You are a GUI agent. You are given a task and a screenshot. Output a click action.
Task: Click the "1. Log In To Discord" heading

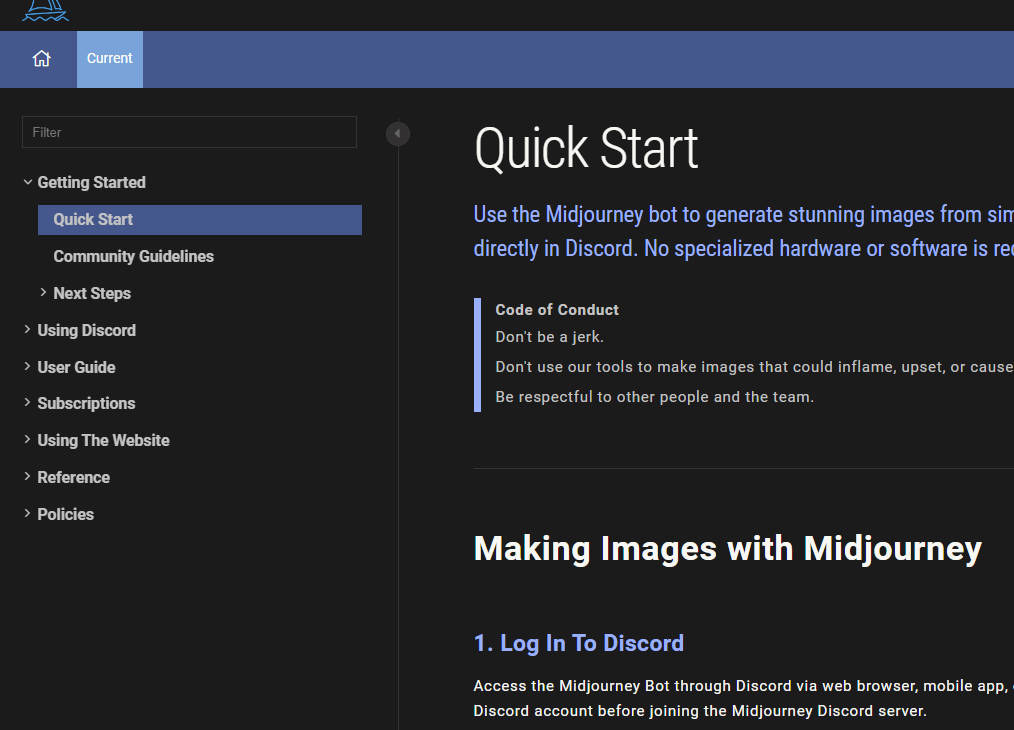coord(579,643)
